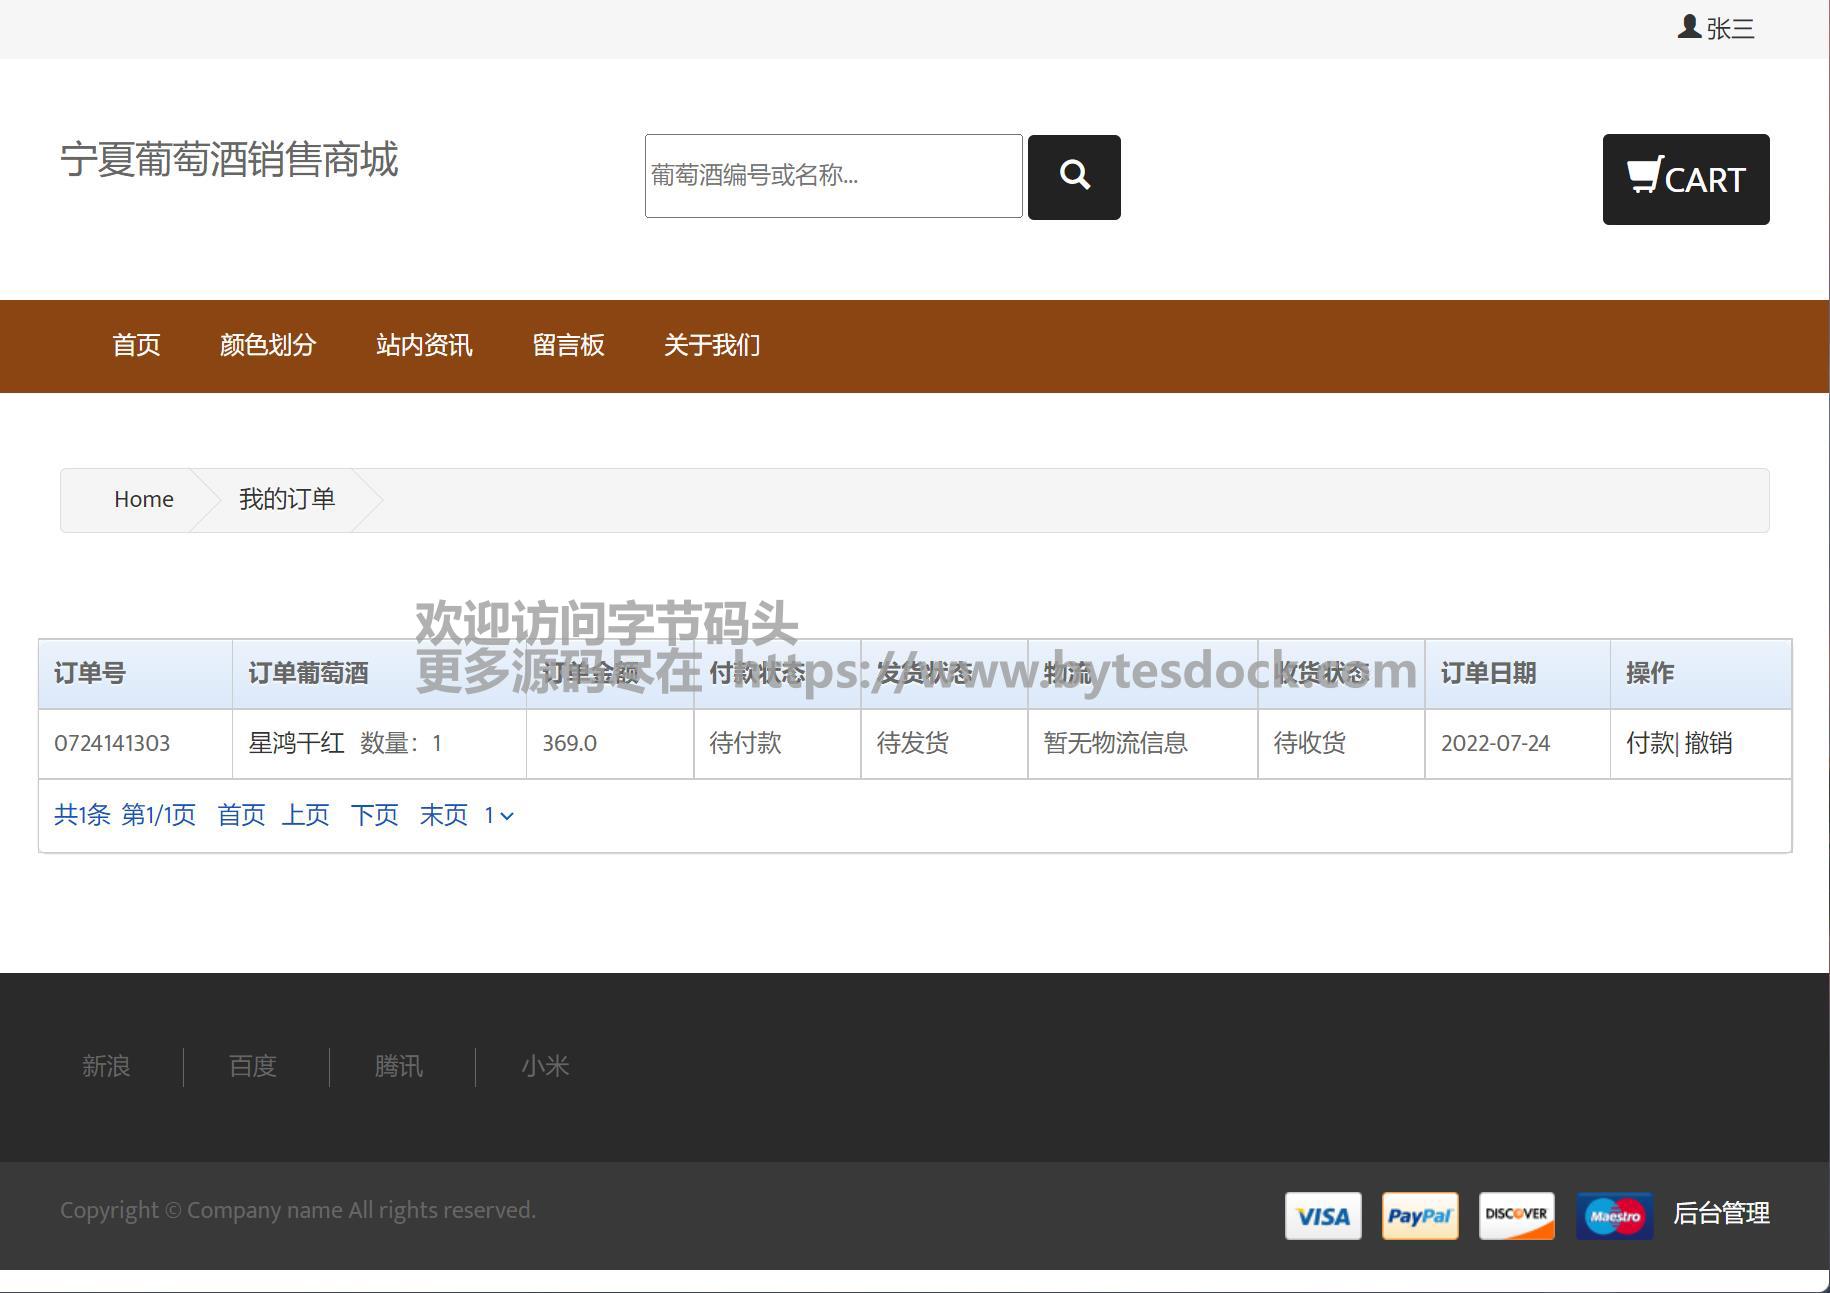The height and width of the screenshot is (1293, 1830).
Task: Click the 百度 footer link
Action: click(x=252, y=1067)
